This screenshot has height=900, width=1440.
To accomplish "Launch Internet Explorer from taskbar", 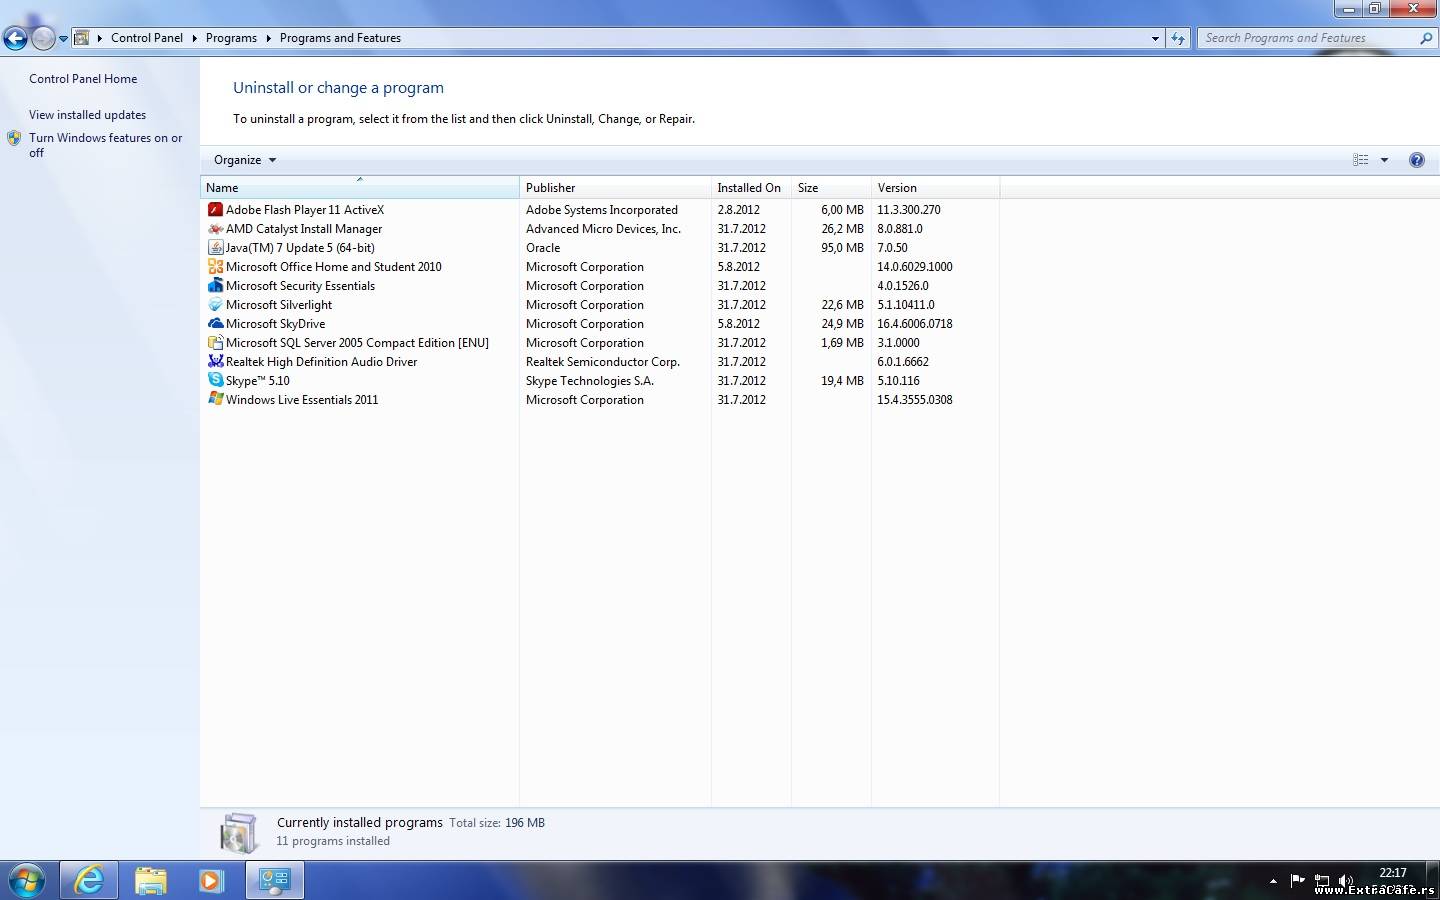I will coord(89,881).
